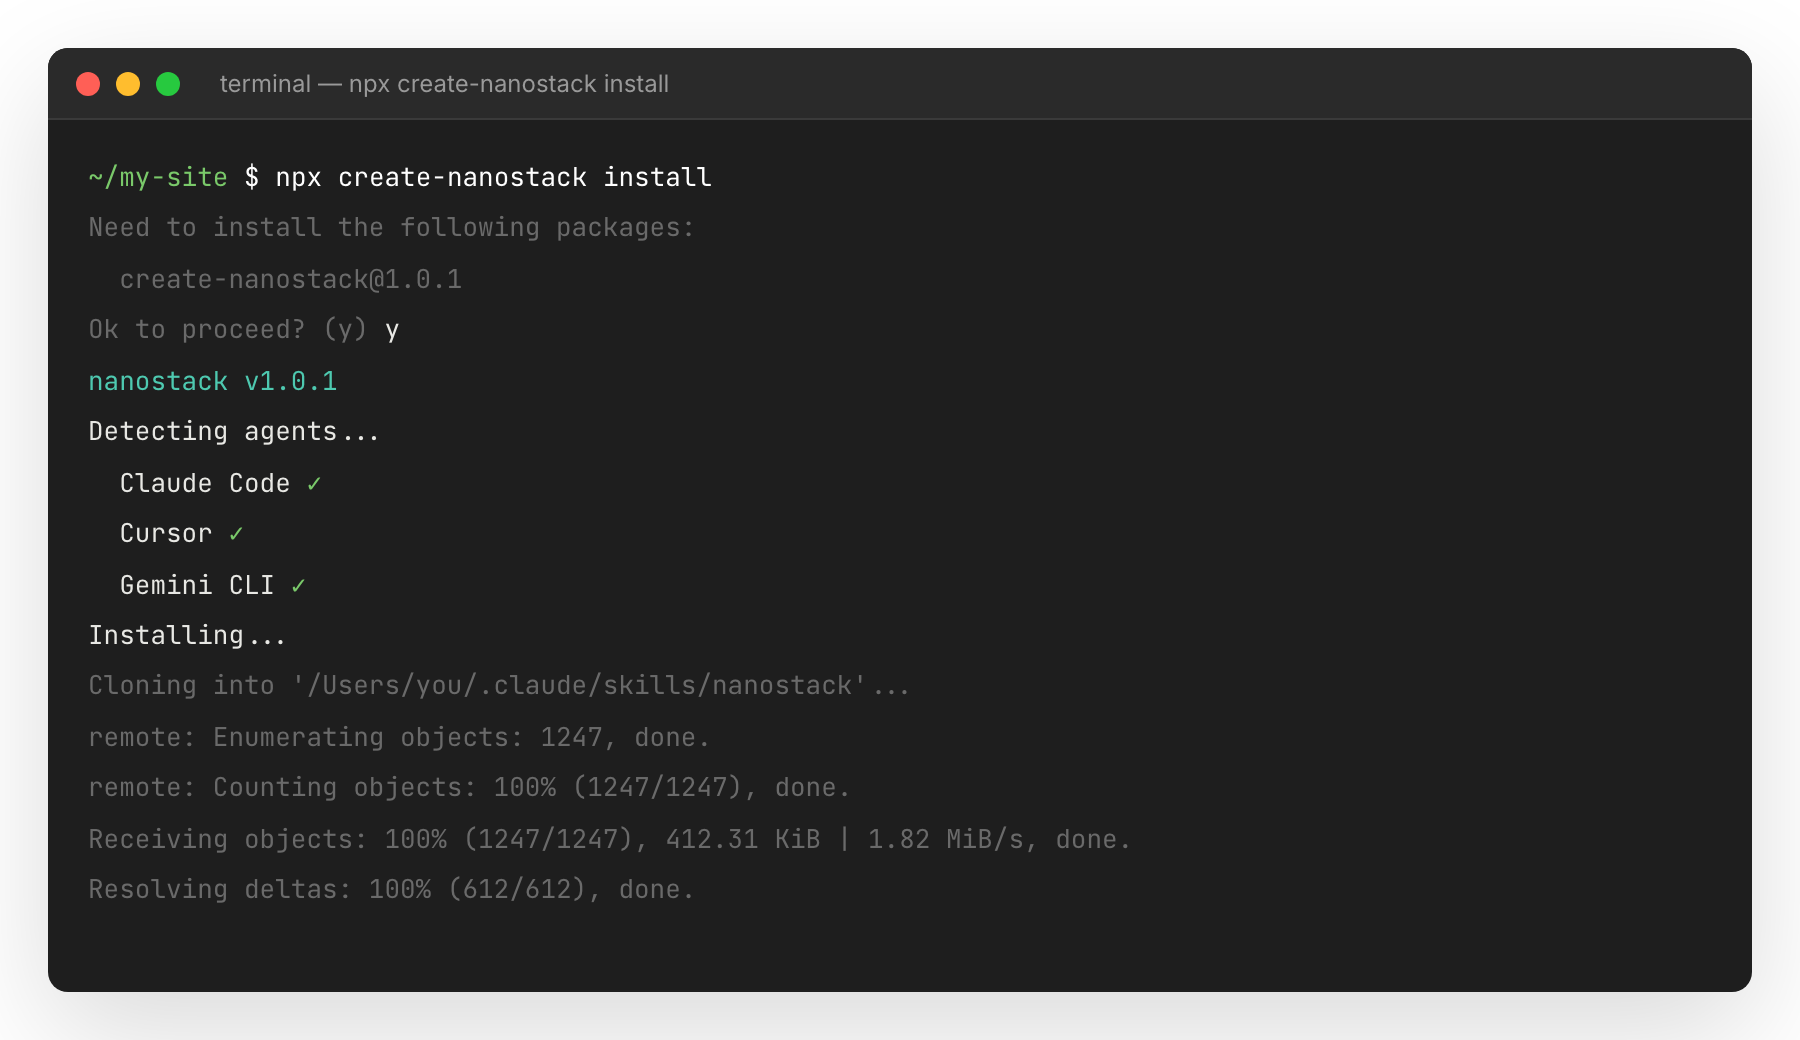The image size is (1800, 1040).
Task: Select the green checkmark beside Cursor
Action: [237, 534]
